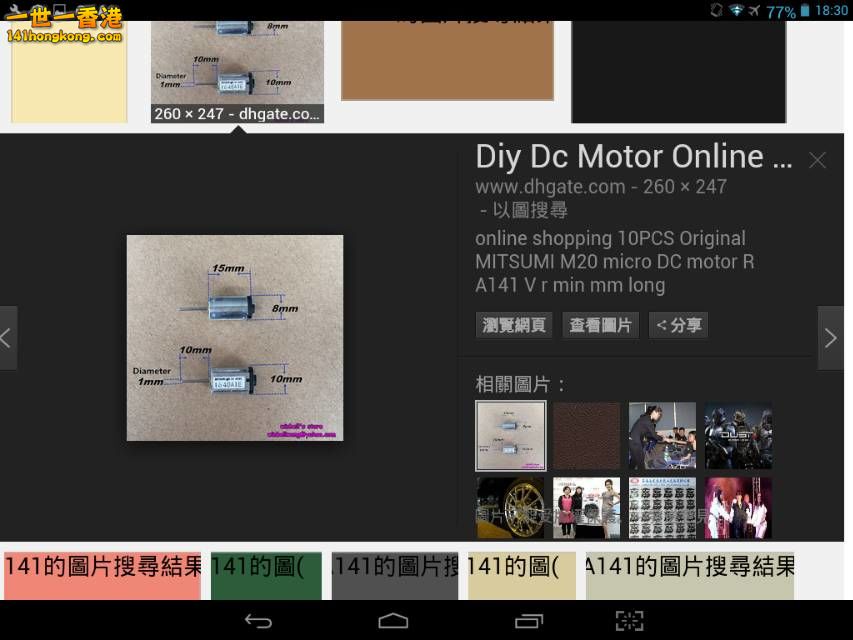
Task: Tap the Wi-Fi status icon
Action: click(x=737, y=10)
